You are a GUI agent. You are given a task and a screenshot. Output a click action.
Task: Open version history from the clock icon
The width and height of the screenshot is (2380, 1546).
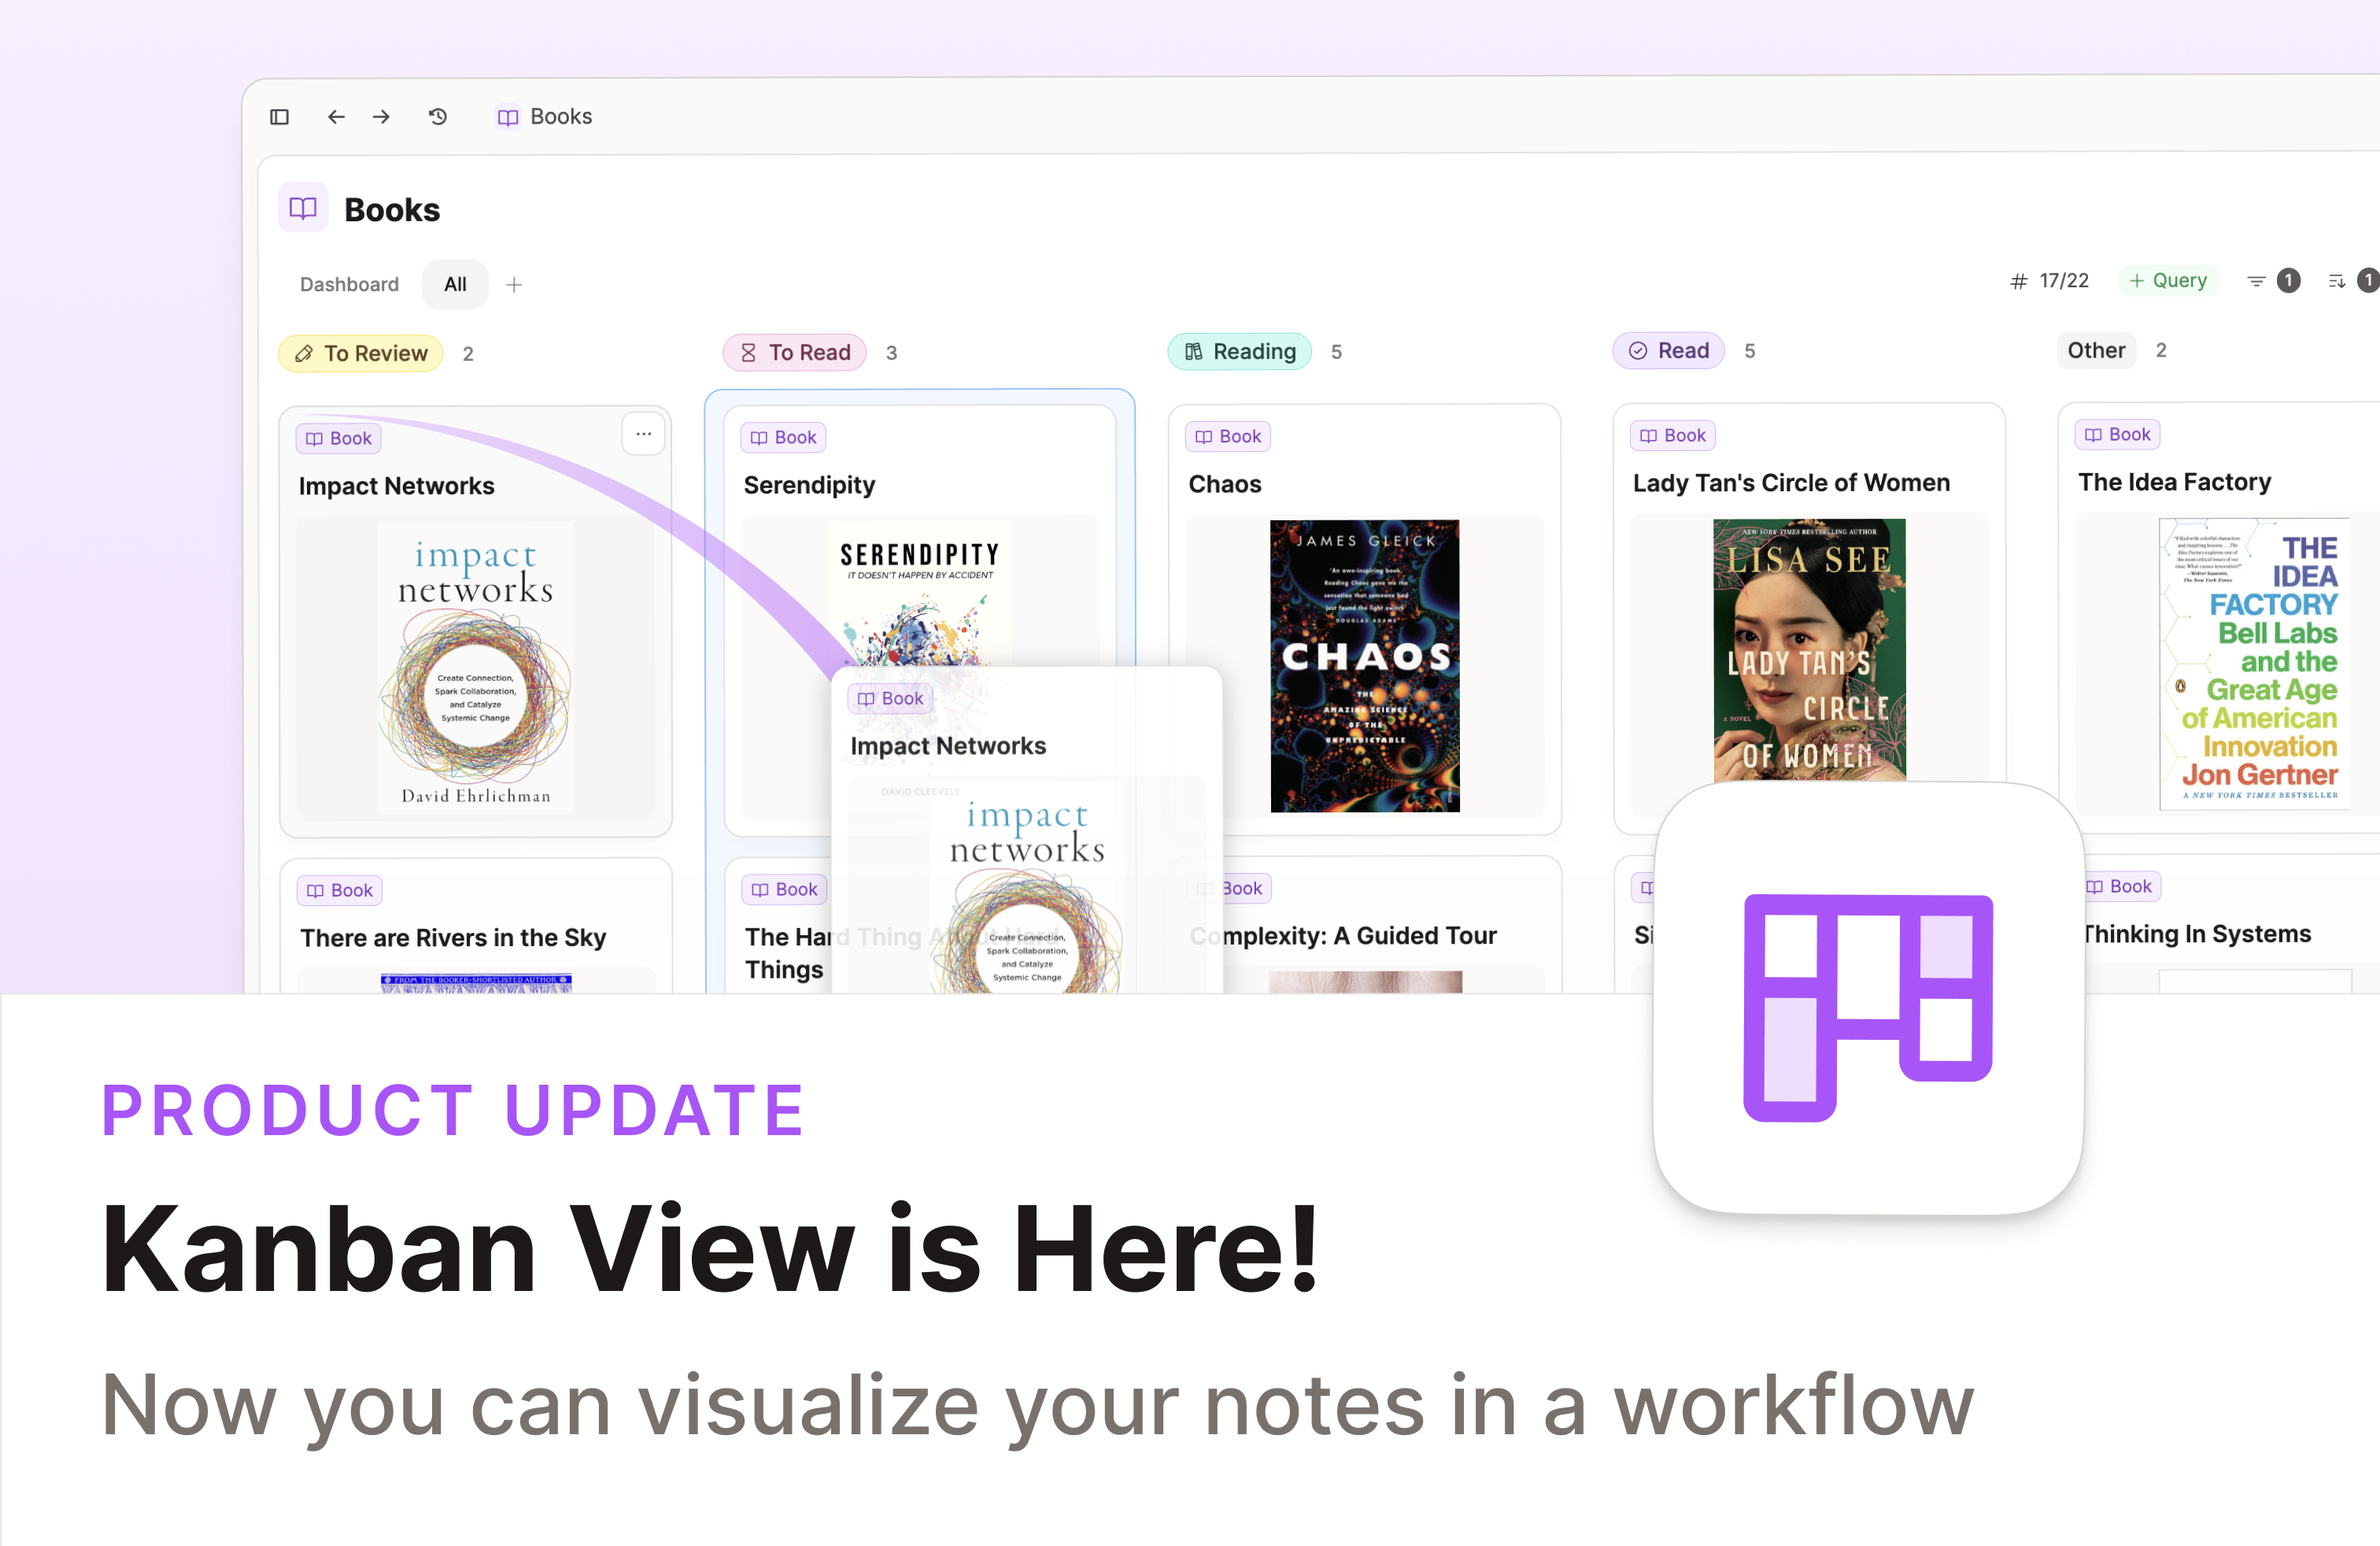(x=436, y=117)
